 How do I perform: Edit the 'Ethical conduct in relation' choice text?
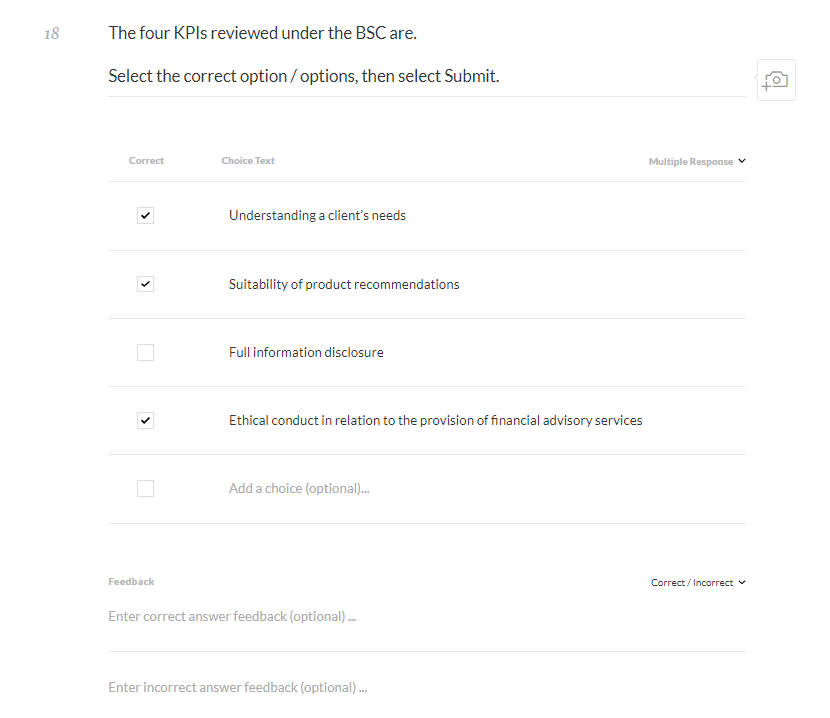(435, 421)
